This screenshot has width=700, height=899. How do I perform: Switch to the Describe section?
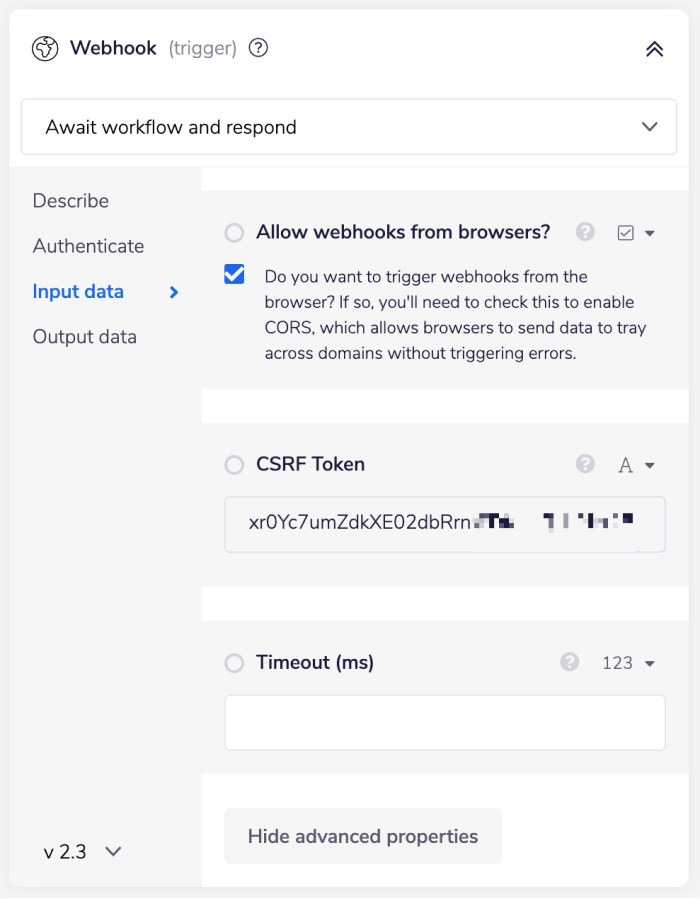point(70,201)
